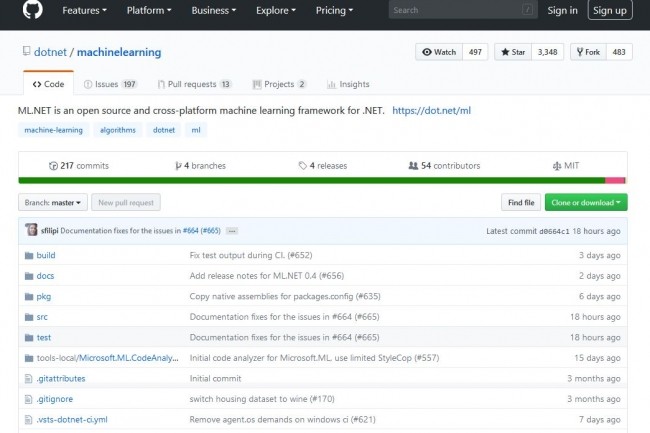The width and height of the screenshot is (650, 433).
Task: Click into the Search input field
Action: pos(463,10)
